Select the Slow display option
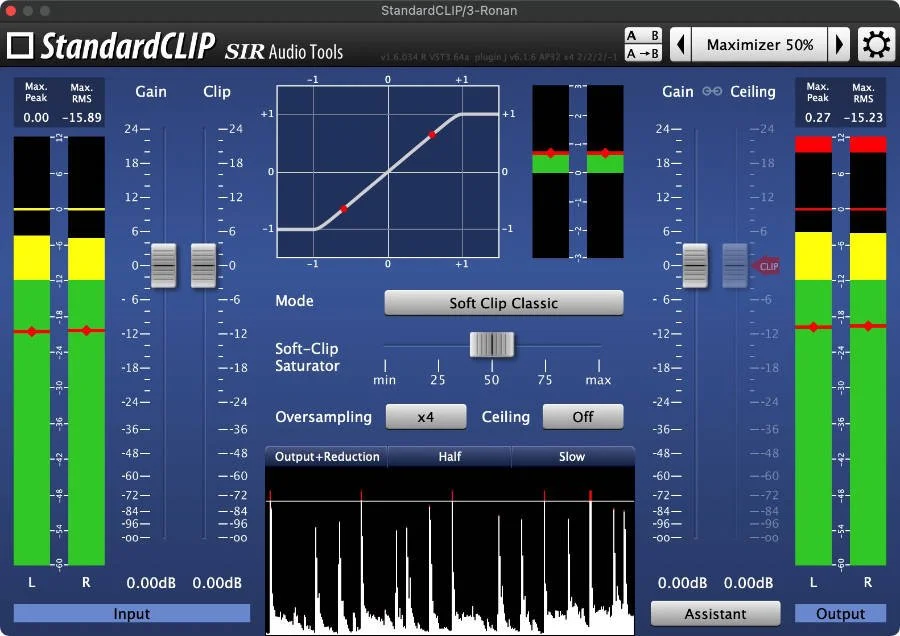 (572, 457)
